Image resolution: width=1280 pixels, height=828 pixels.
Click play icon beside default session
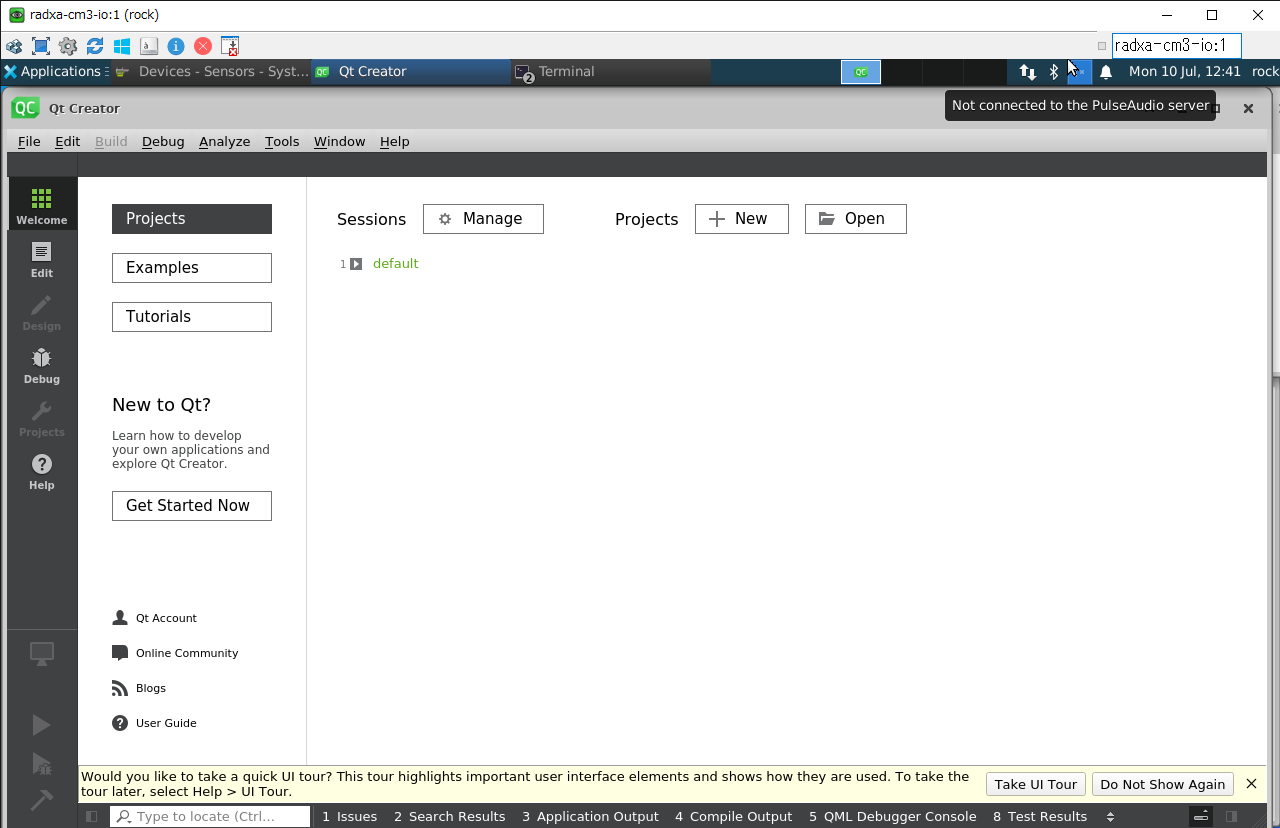[356, 264]
